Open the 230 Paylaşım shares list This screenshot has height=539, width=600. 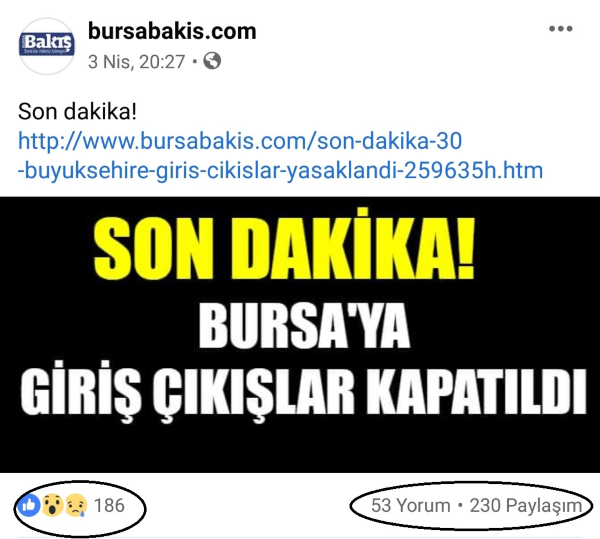pos(526,506)
